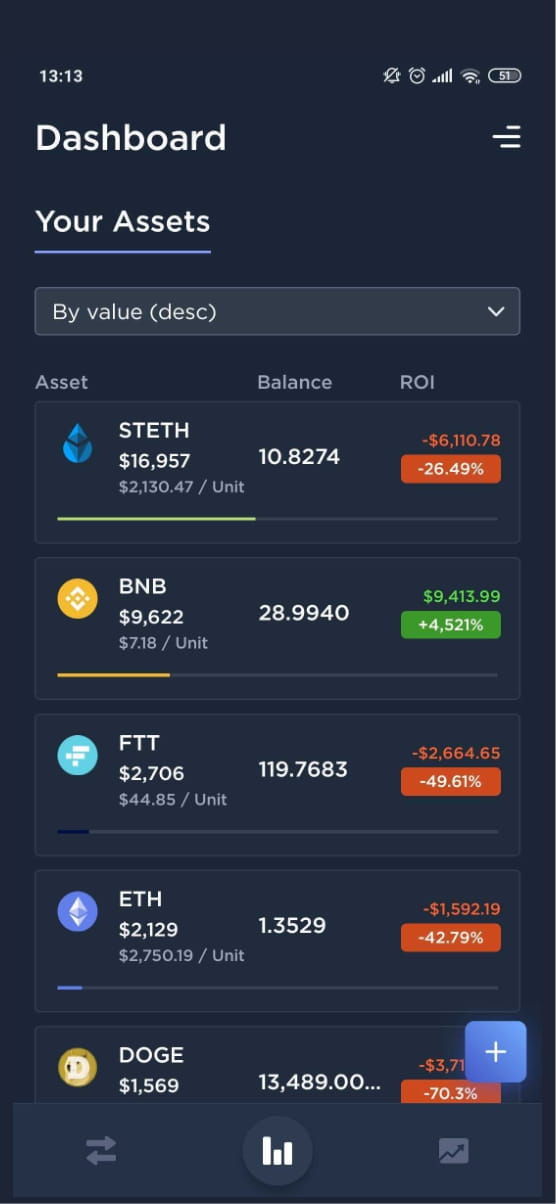Open the By value (desc) sort dropdown
The width and height of the screenshot is (556, 1204).
(x=277, y=311)
